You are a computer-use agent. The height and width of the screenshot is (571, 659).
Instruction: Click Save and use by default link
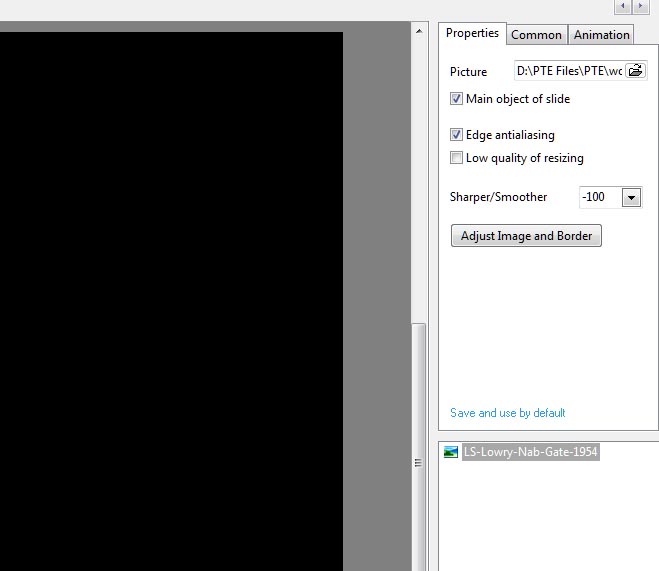[x=507, y=413]
